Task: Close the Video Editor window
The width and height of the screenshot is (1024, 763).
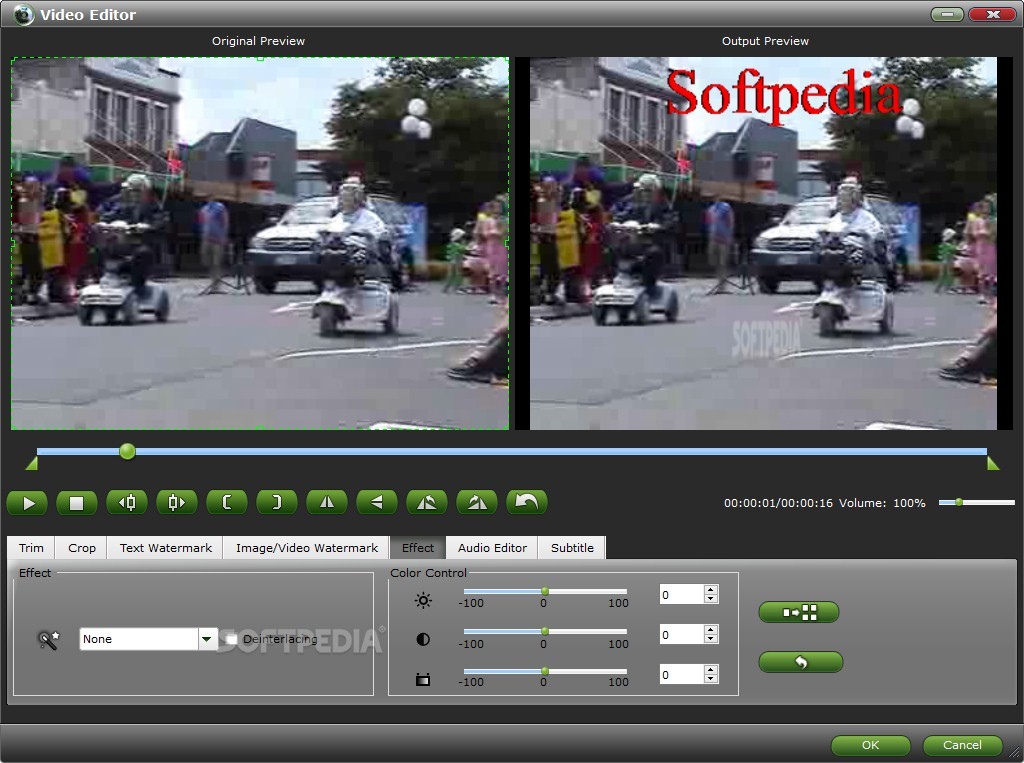Action: coord(993,14)
